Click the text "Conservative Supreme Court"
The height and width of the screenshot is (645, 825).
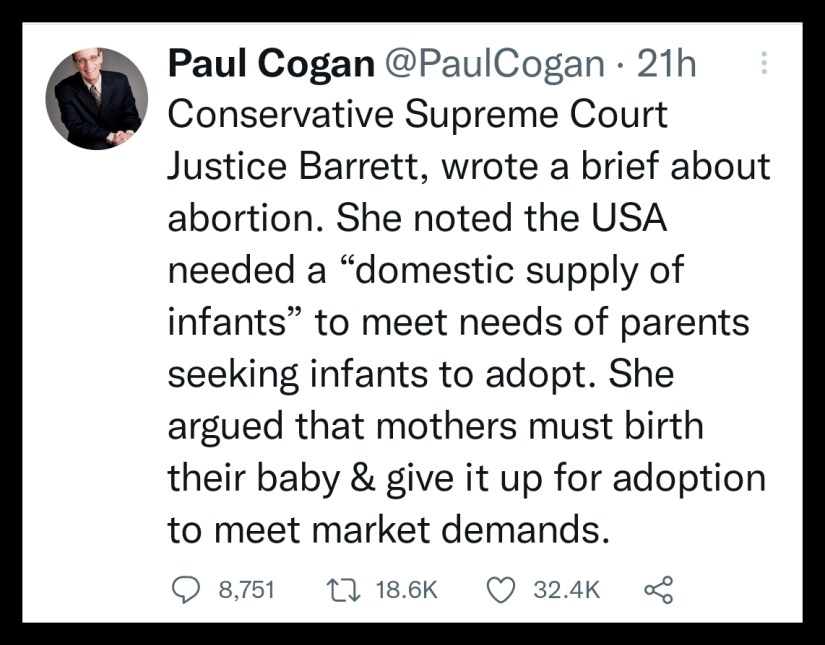click(417, 114)
